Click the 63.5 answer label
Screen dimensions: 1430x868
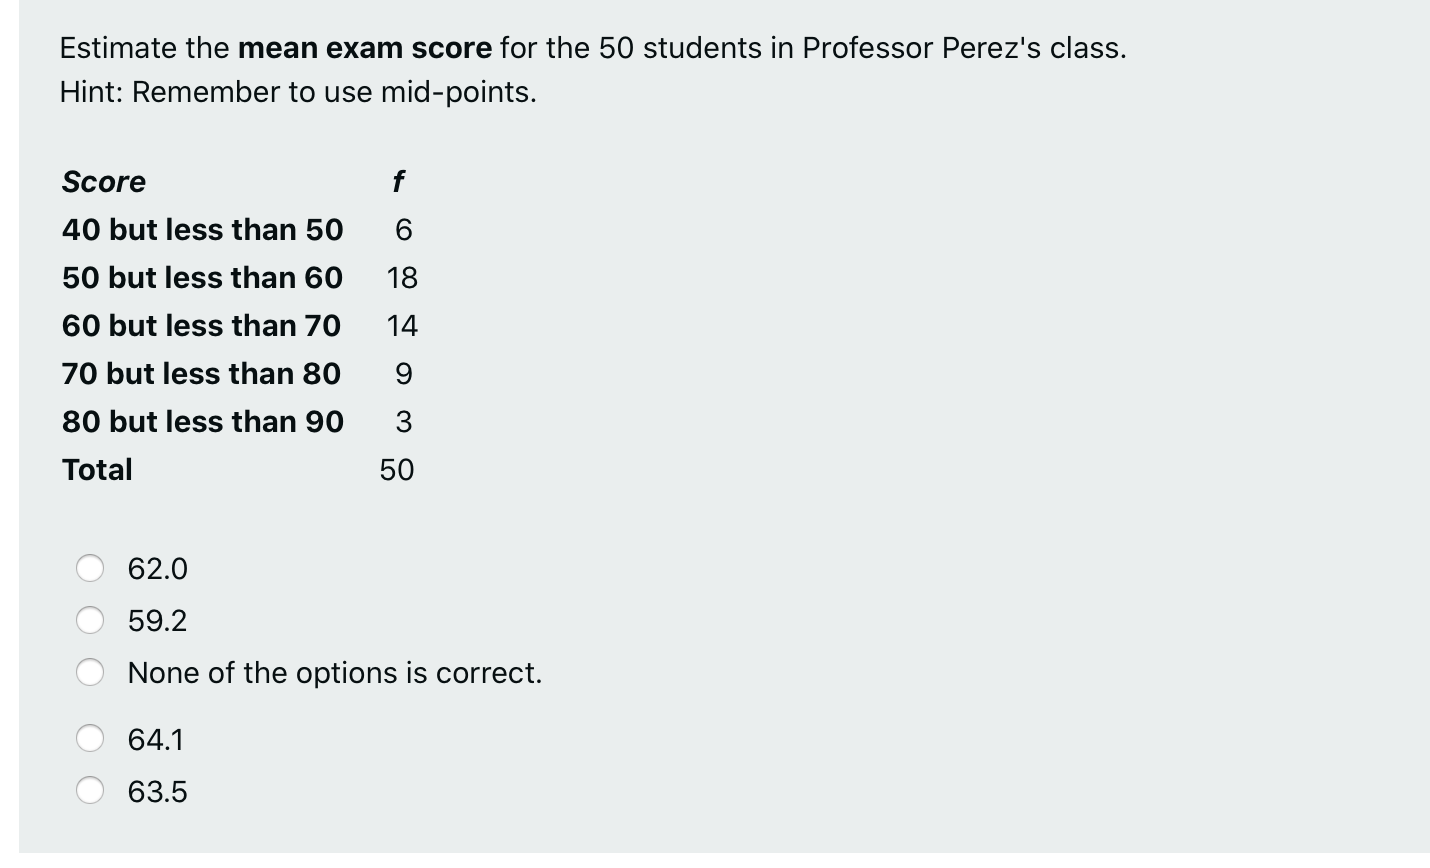coord(156,791)
